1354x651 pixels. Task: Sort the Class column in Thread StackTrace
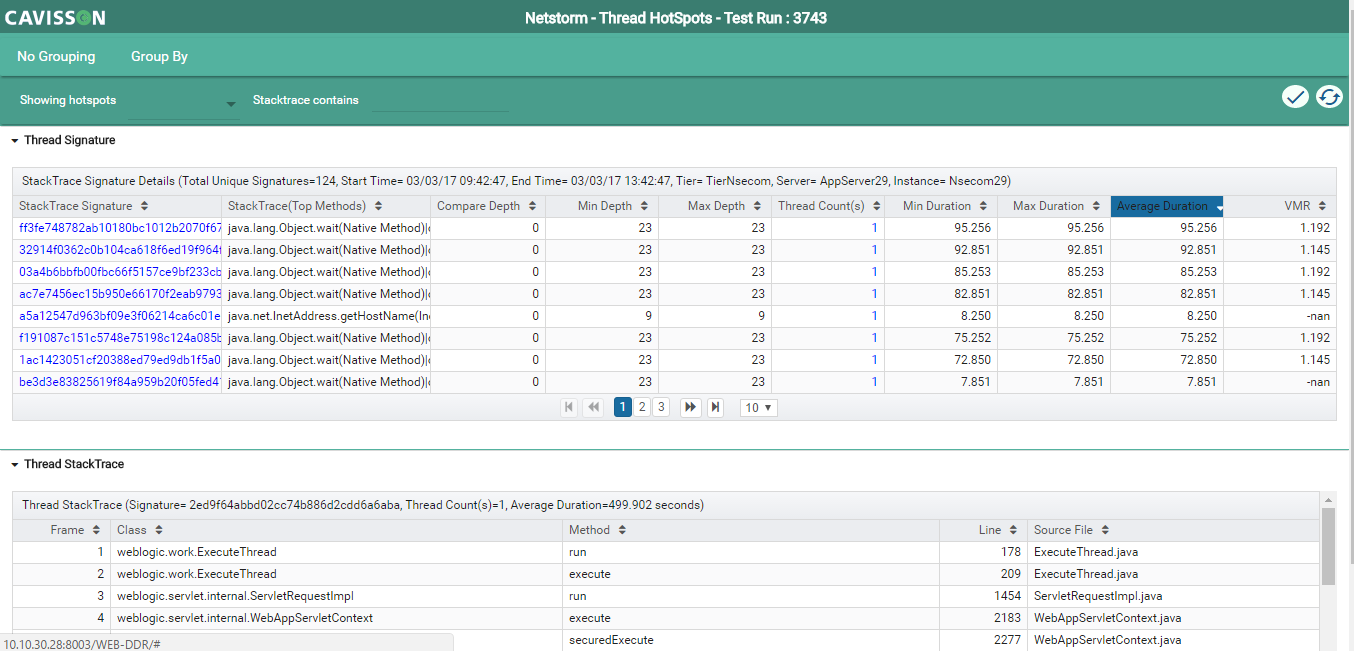click(x=159, y=530)
